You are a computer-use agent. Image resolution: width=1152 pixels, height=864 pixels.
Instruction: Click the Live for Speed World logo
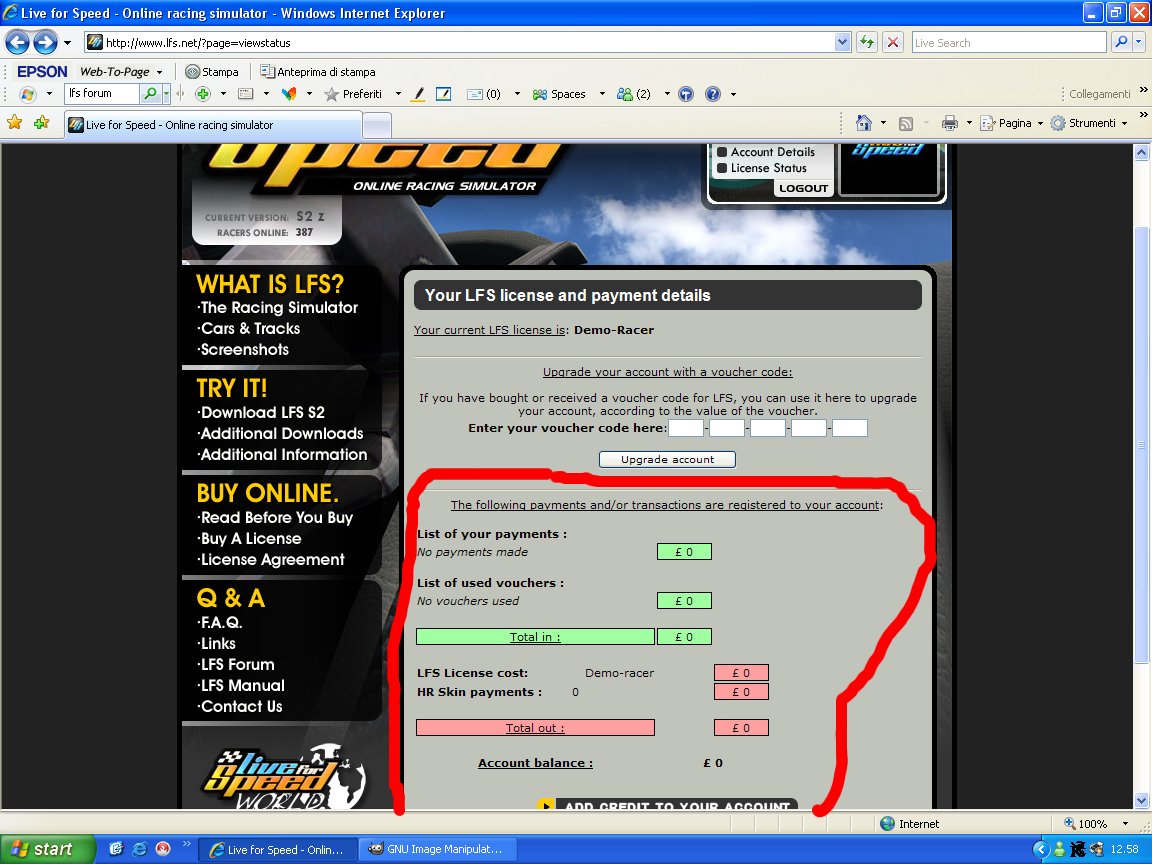283,776
